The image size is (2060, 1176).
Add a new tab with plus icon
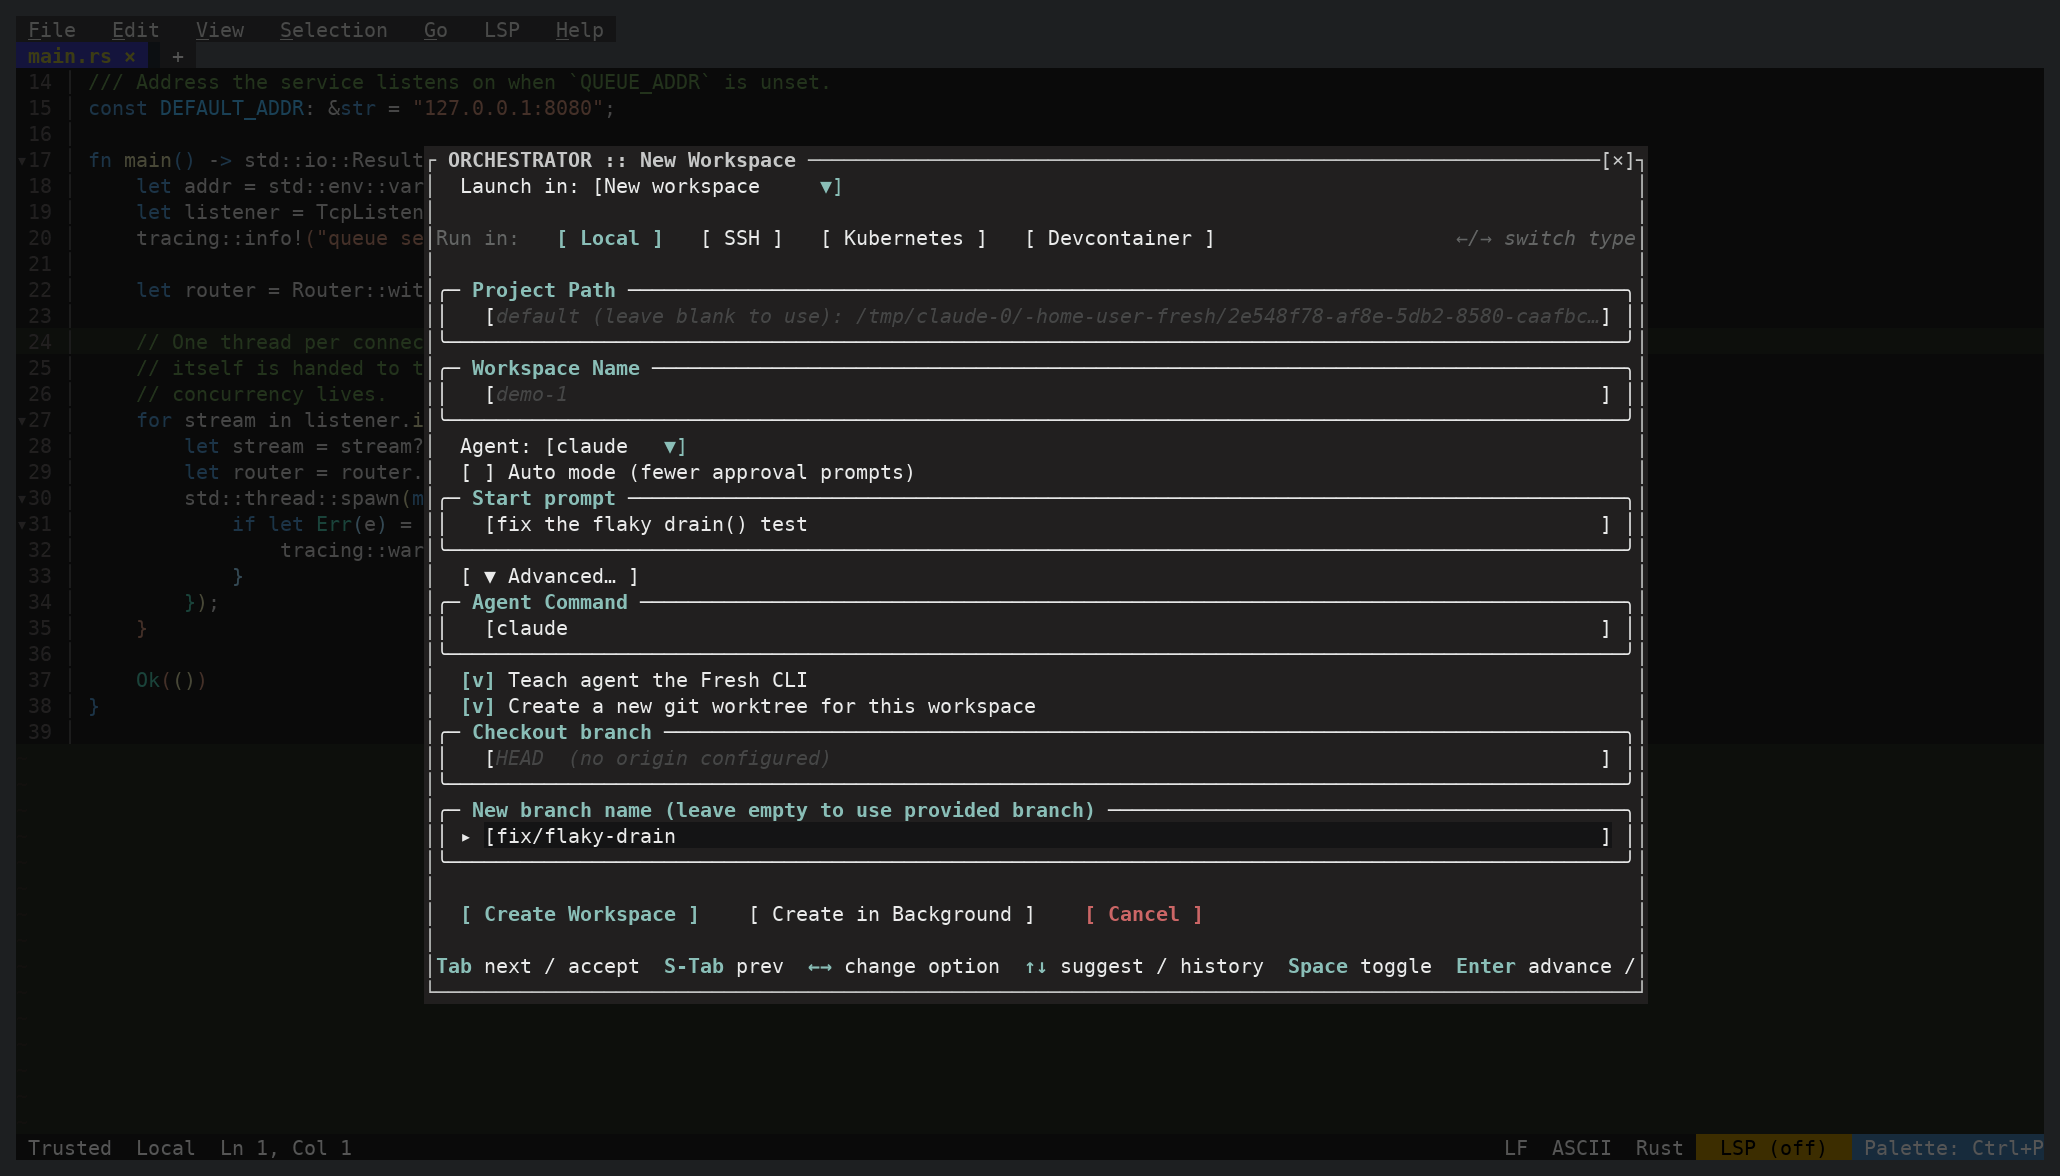(x=178, y=56)
